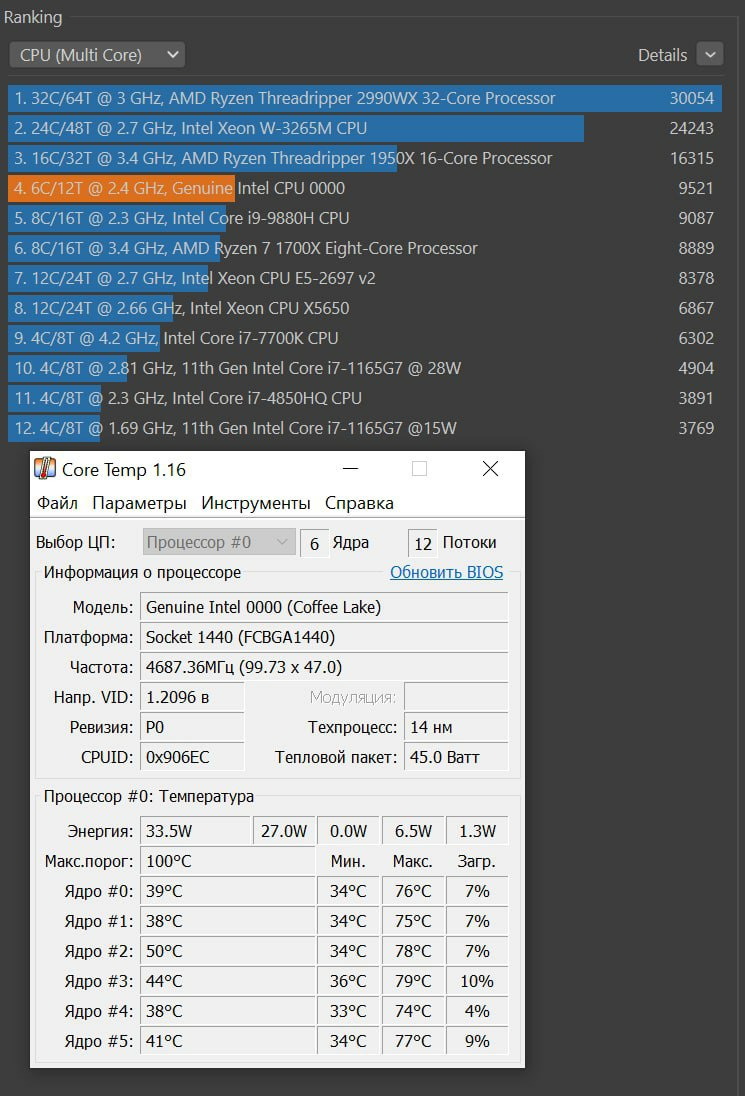Screen dimensions: 745x1096
Task: Click Ядро #4 min temperature 33°C
Action: tap(348, 1011)
